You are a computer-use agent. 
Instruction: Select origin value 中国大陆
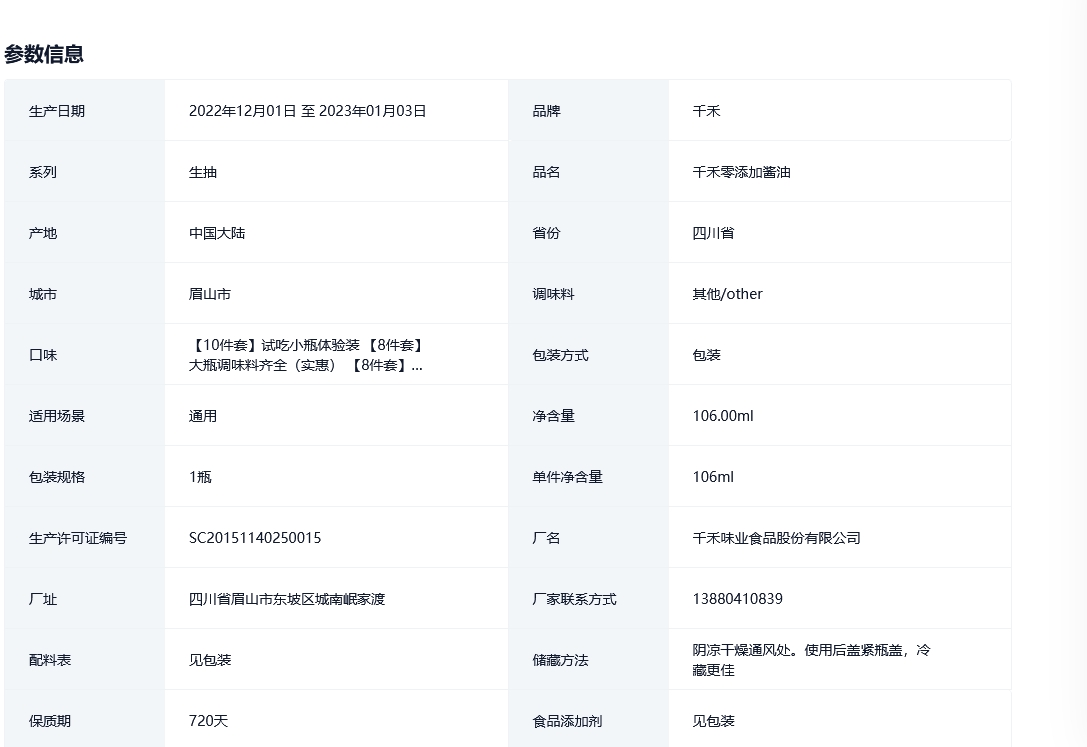coord(217,233)
